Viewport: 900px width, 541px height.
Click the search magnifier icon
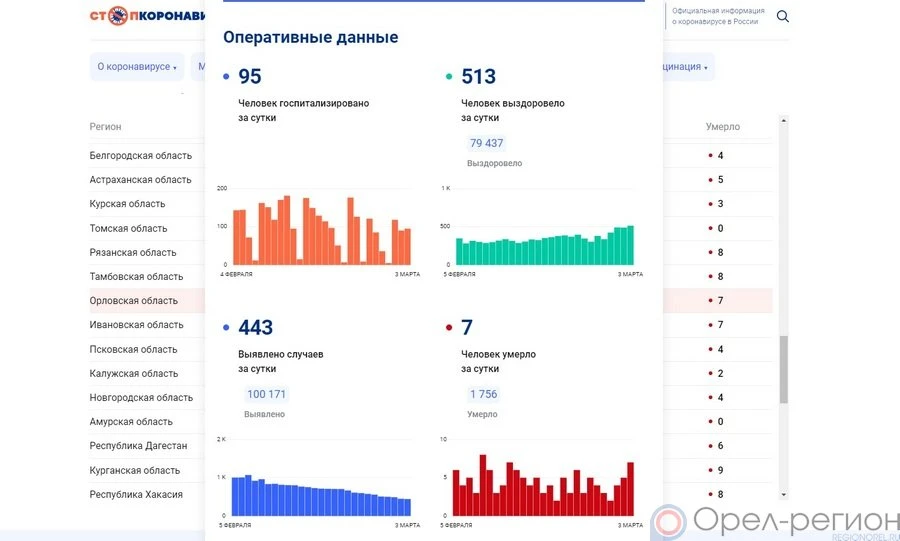coord(783,16)
